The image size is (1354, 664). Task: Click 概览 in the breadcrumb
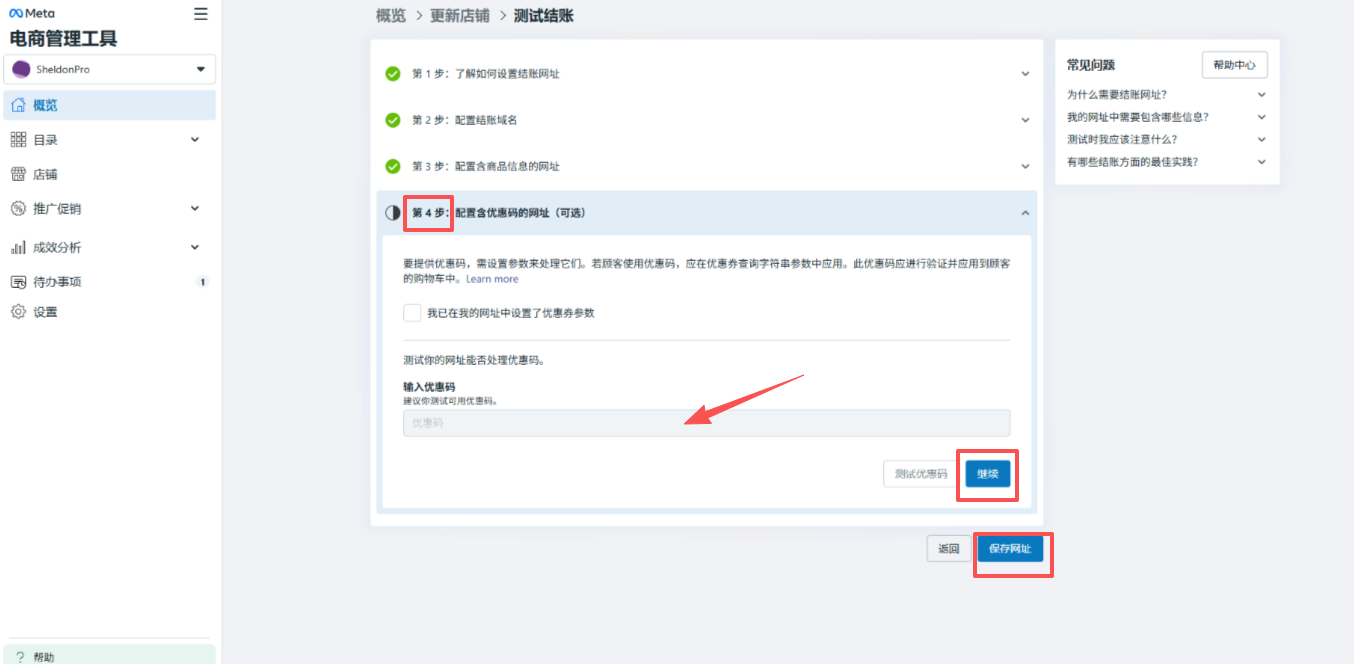point(391,16)
